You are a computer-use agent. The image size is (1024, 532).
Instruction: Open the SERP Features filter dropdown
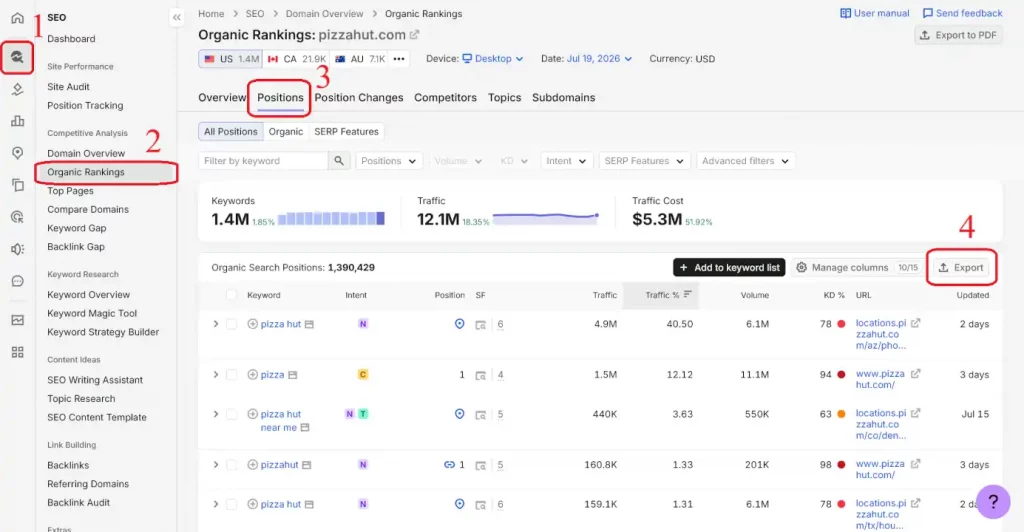(x=644, y=161)
